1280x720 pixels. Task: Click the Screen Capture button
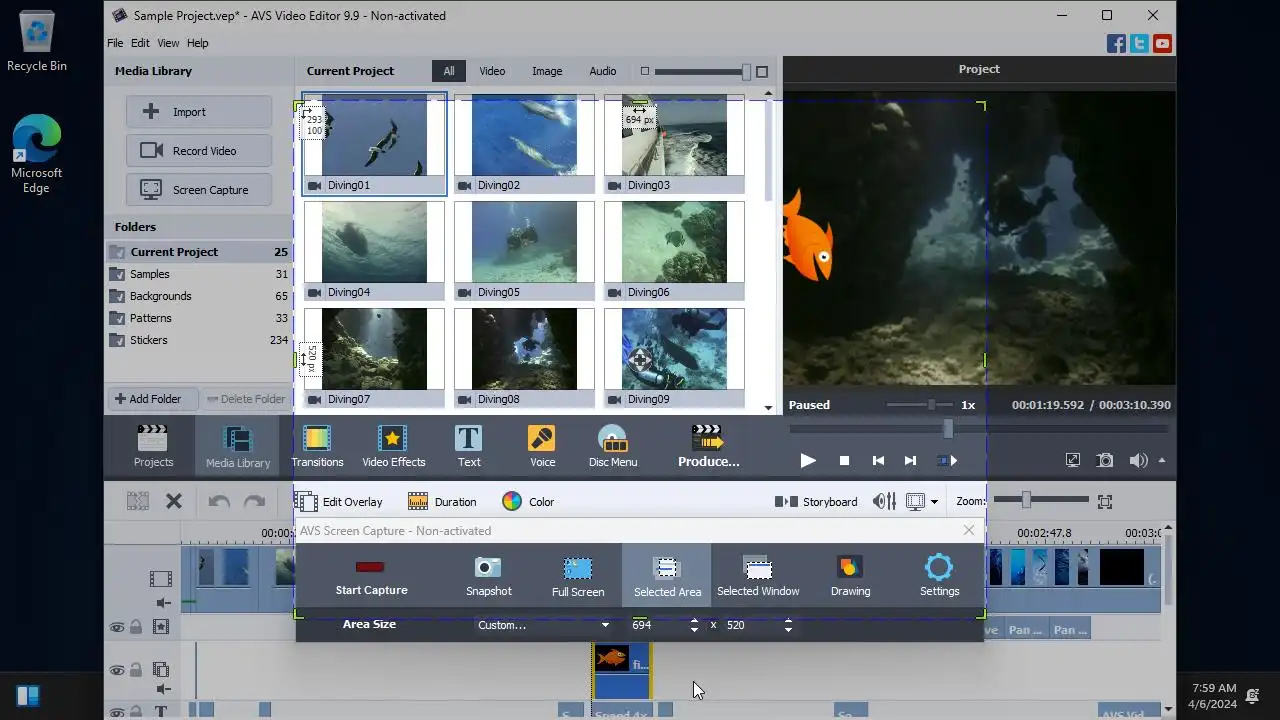coord(199,190)
